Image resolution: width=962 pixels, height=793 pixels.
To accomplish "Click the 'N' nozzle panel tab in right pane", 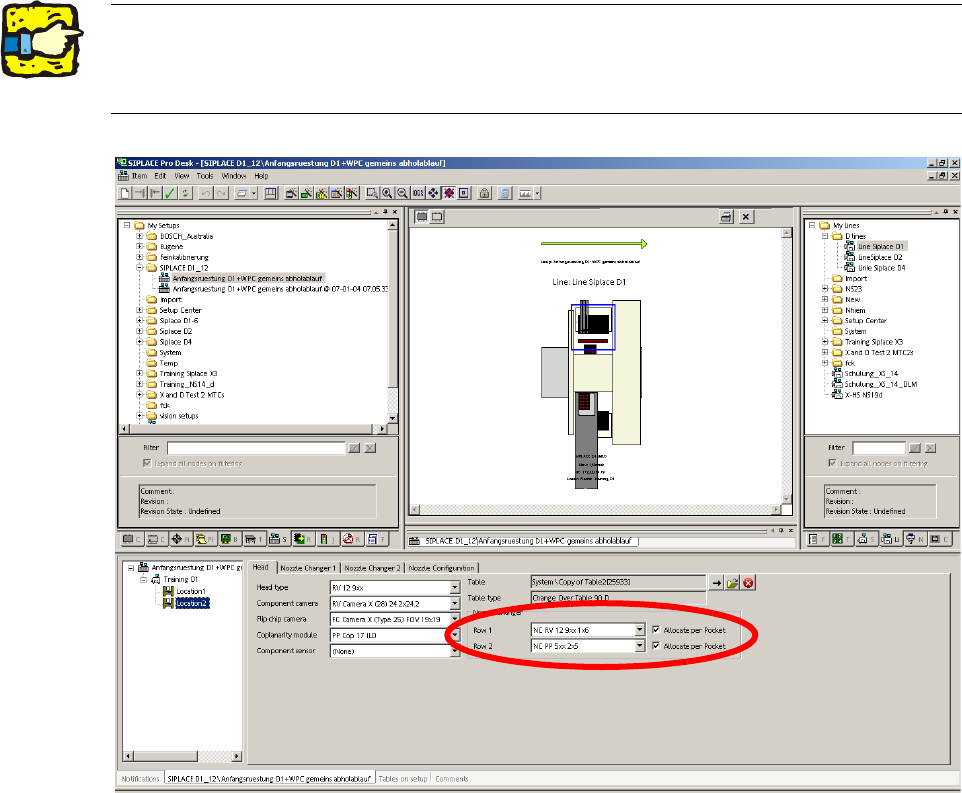I will coord(915,539).
